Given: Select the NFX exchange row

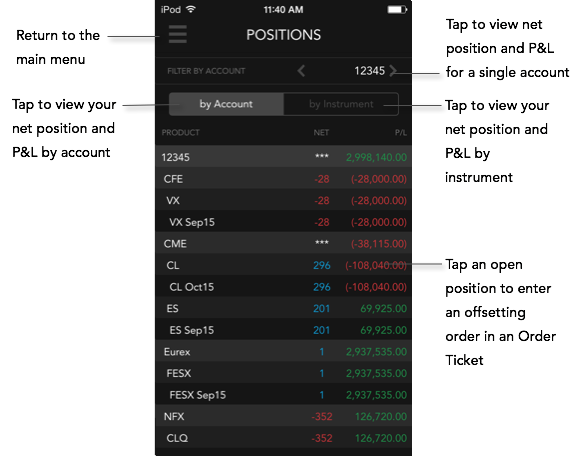Looking at the screenshot, I should [x=284, y=417].
